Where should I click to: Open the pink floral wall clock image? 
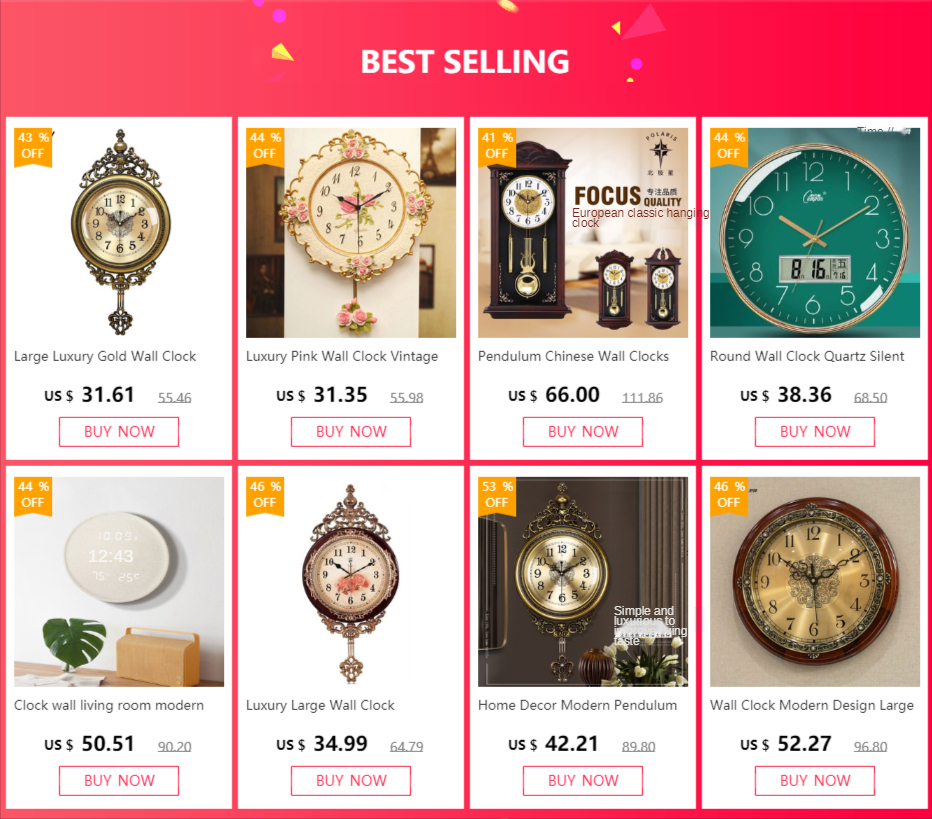click(x=351, y=233)
